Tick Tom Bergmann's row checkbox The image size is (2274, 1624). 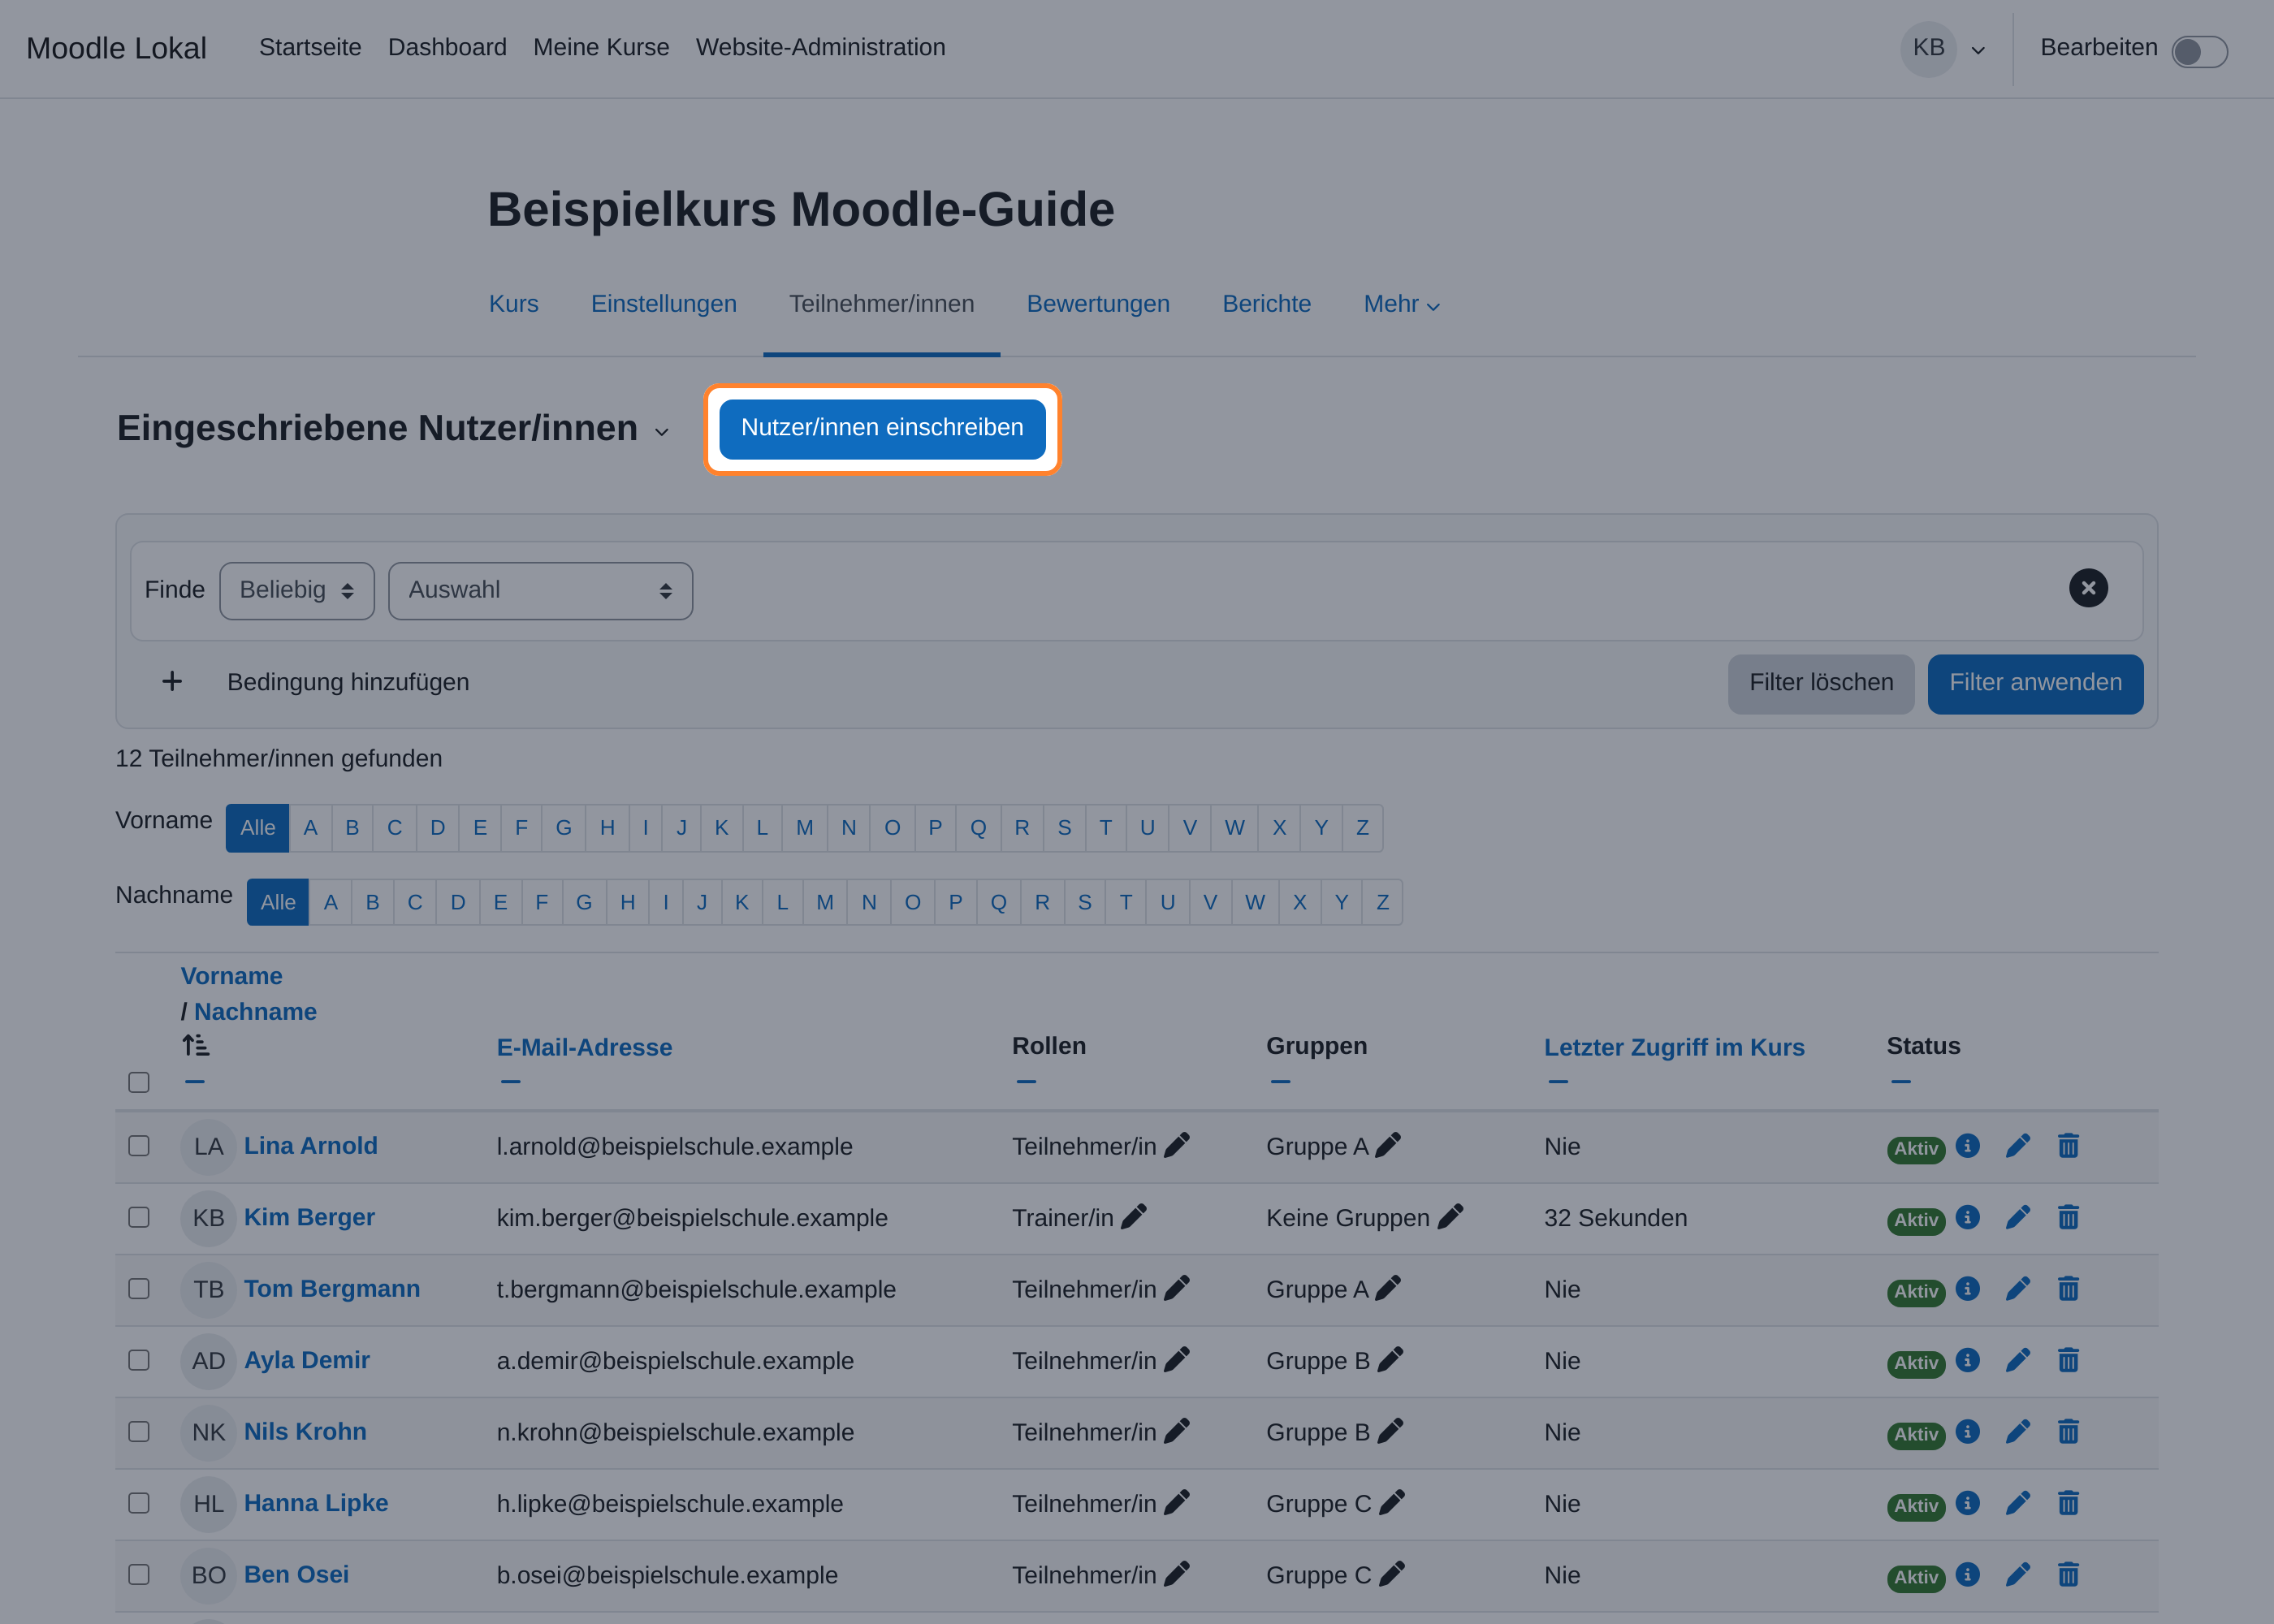point(139,1289)
